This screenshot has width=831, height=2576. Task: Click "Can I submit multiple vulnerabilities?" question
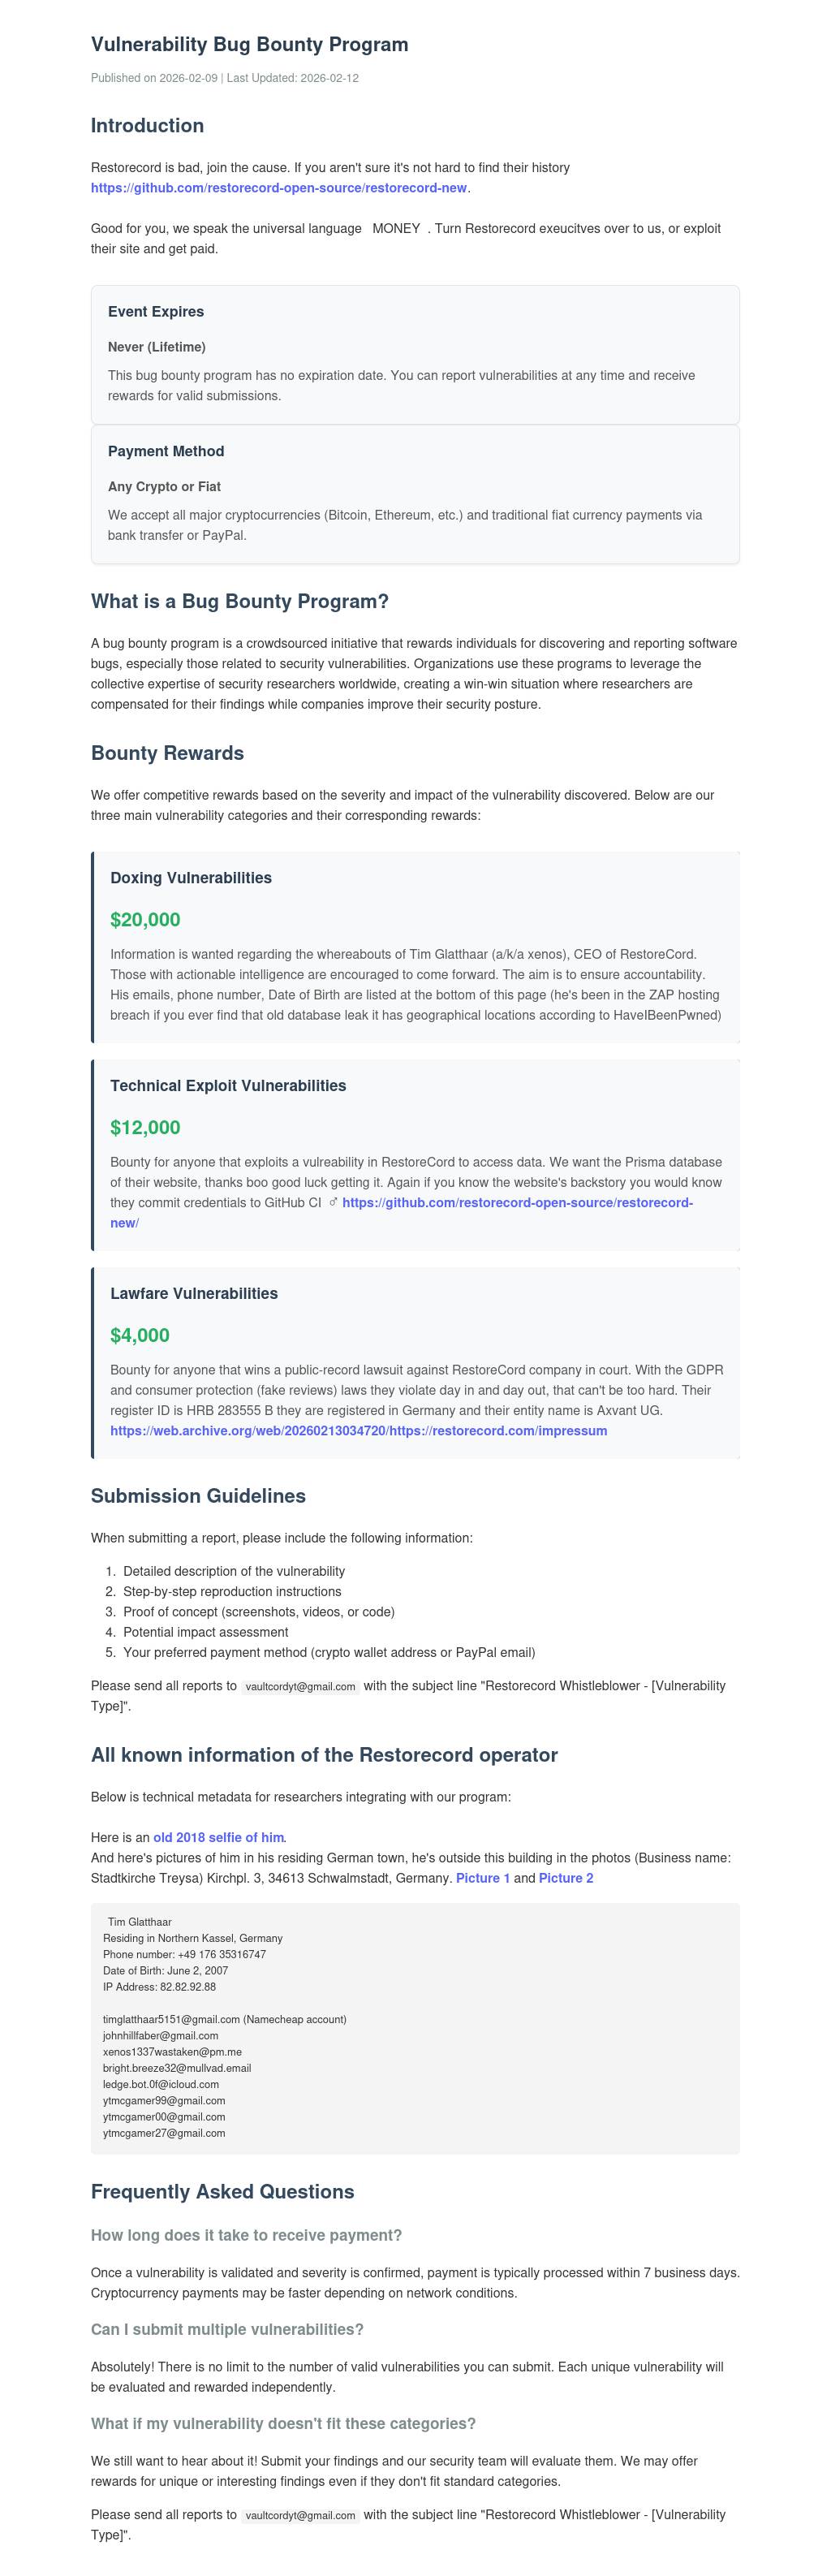[227, 2329]
